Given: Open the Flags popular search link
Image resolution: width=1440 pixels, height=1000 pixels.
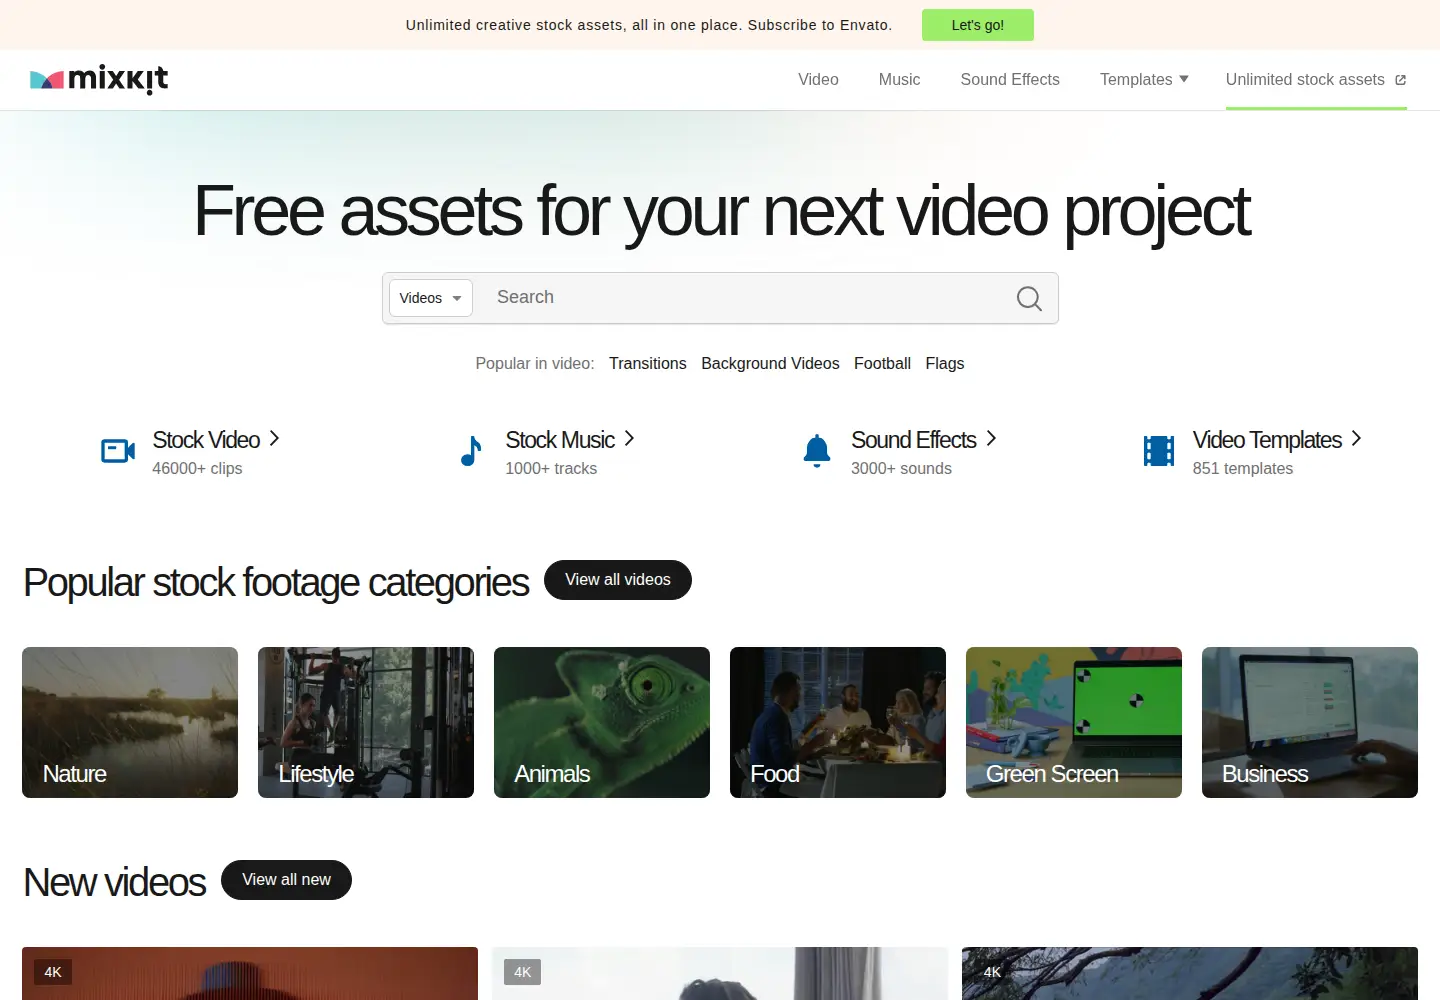Looking at the screenshot, I should click(945, 363).
